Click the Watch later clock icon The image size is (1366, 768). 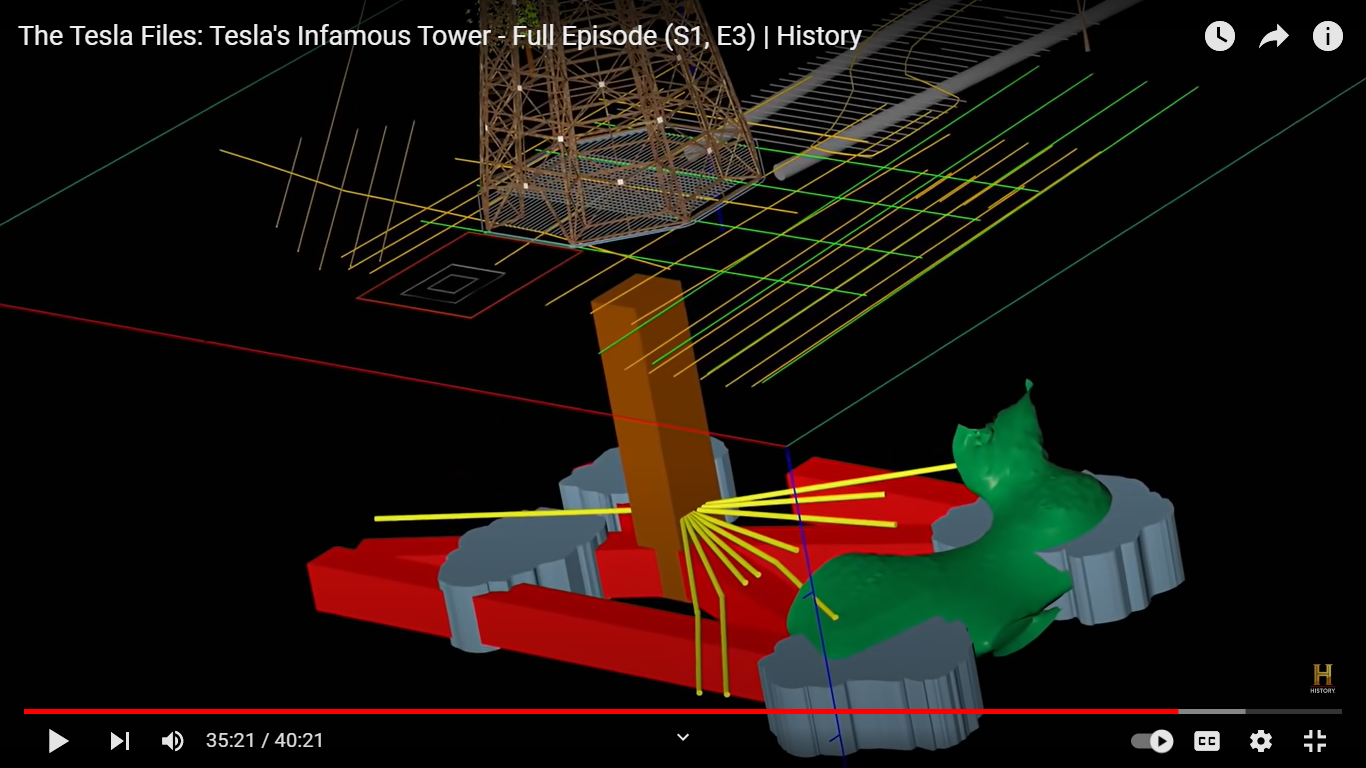1219,37
